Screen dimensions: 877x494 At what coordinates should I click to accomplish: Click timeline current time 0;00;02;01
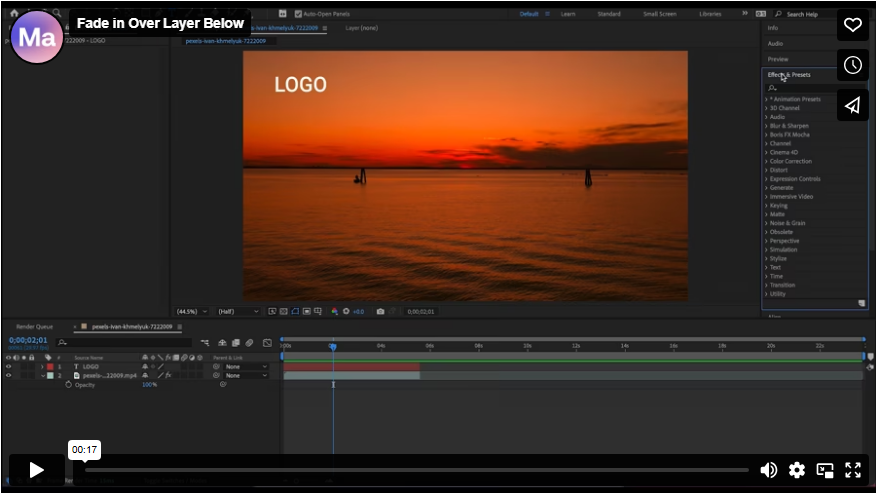tap(28, 340)
